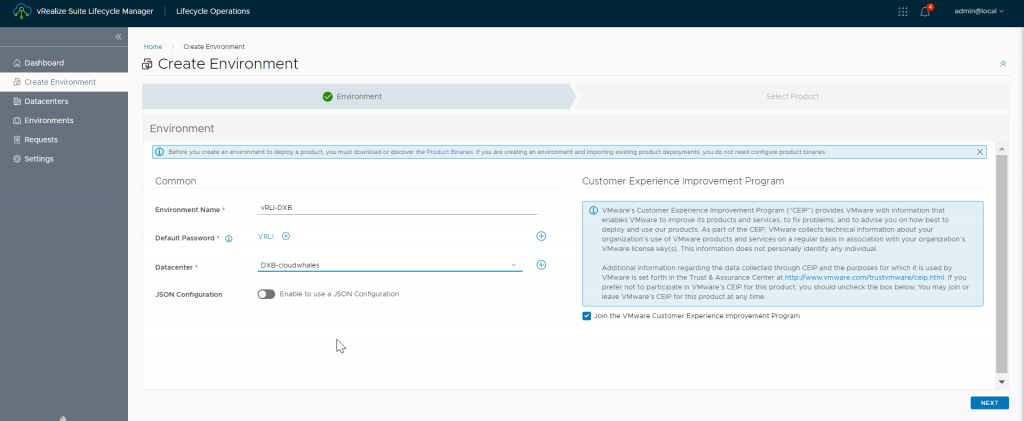Open the admin@local user menu
The width and height of the screenshot is (1024, 421).
[979, 11]
